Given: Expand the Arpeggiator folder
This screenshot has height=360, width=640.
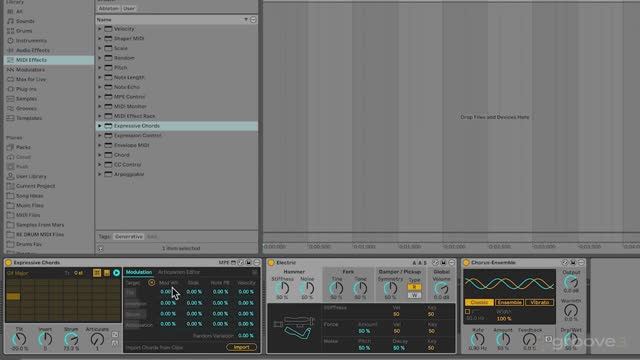Looking at the screenshot, I should (100, 174).
